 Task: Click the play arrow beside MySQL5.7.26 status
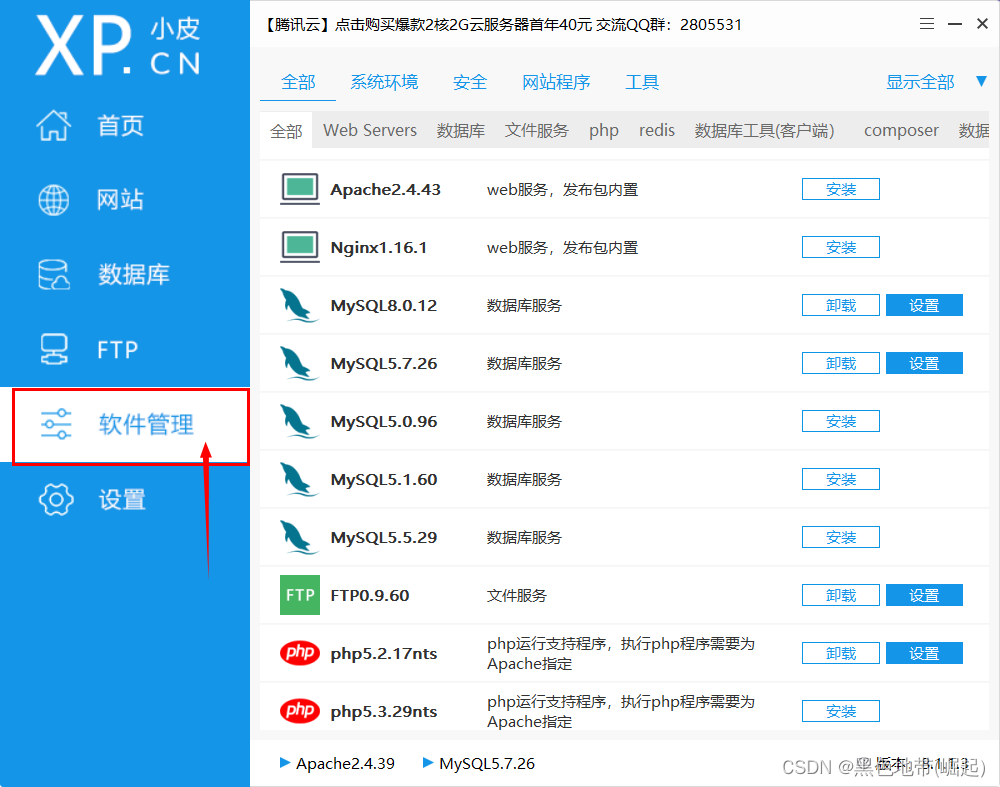pos(428,762)
